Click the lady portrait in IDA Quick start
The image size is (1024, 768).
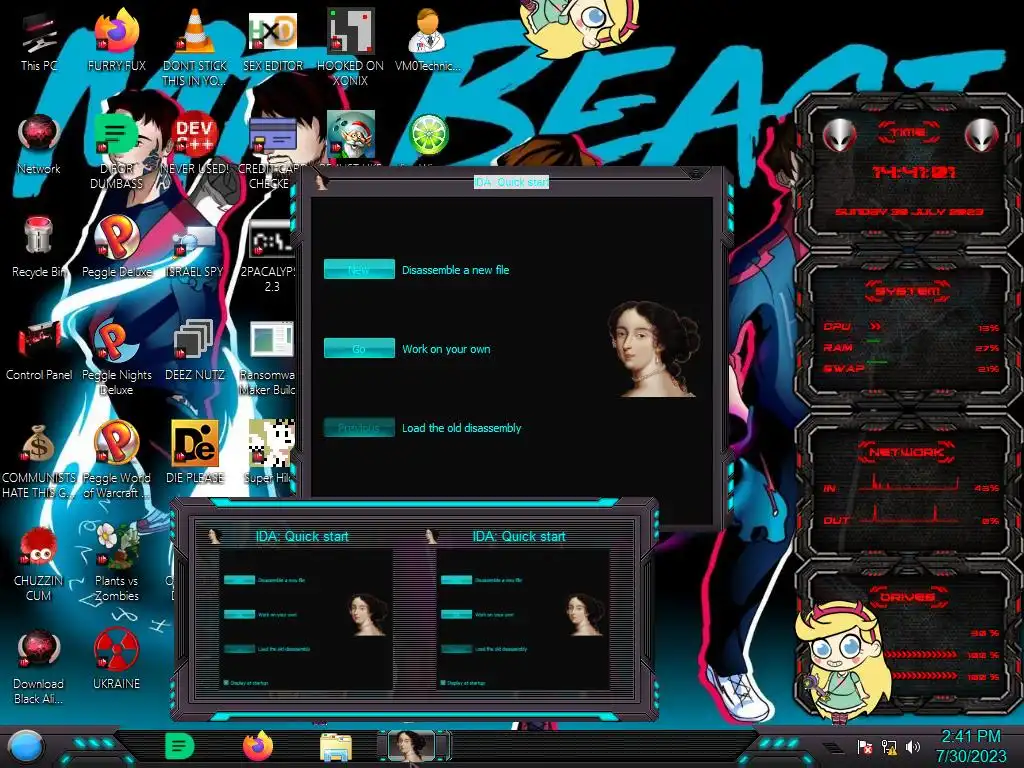coord(653,349)
